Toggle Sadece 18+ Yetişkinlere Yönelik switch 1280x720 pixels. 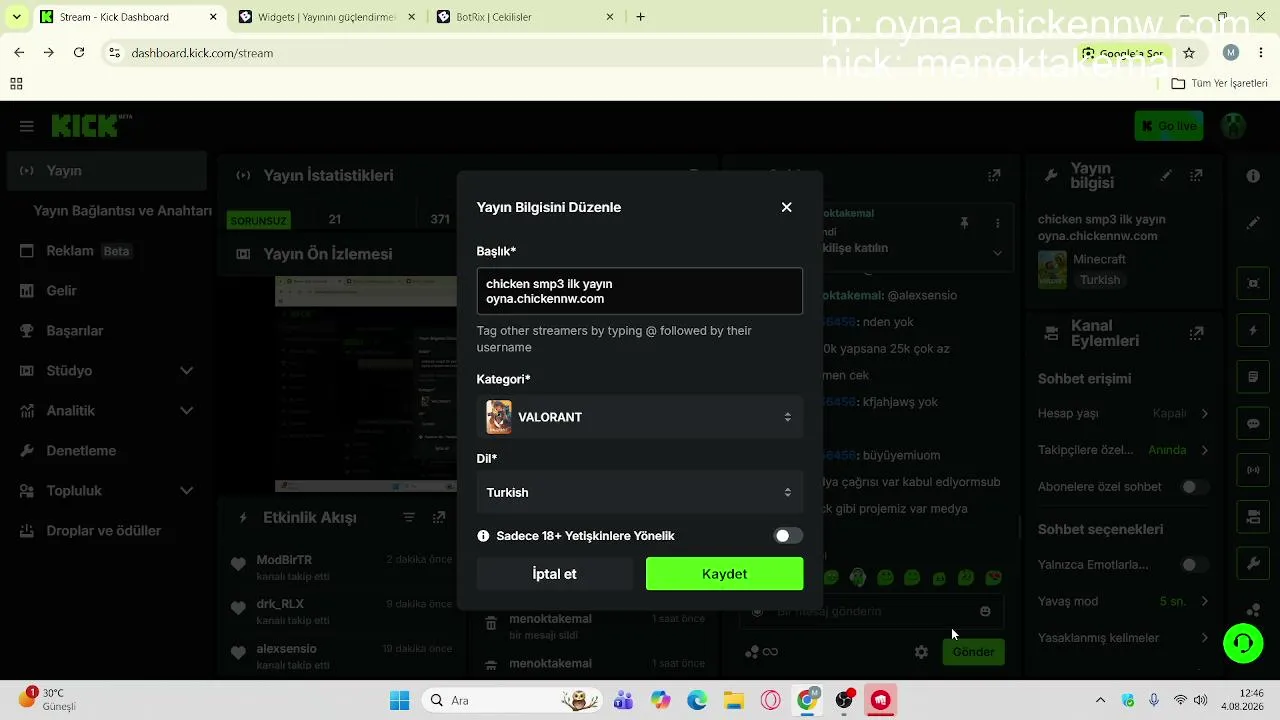(788, 536)
